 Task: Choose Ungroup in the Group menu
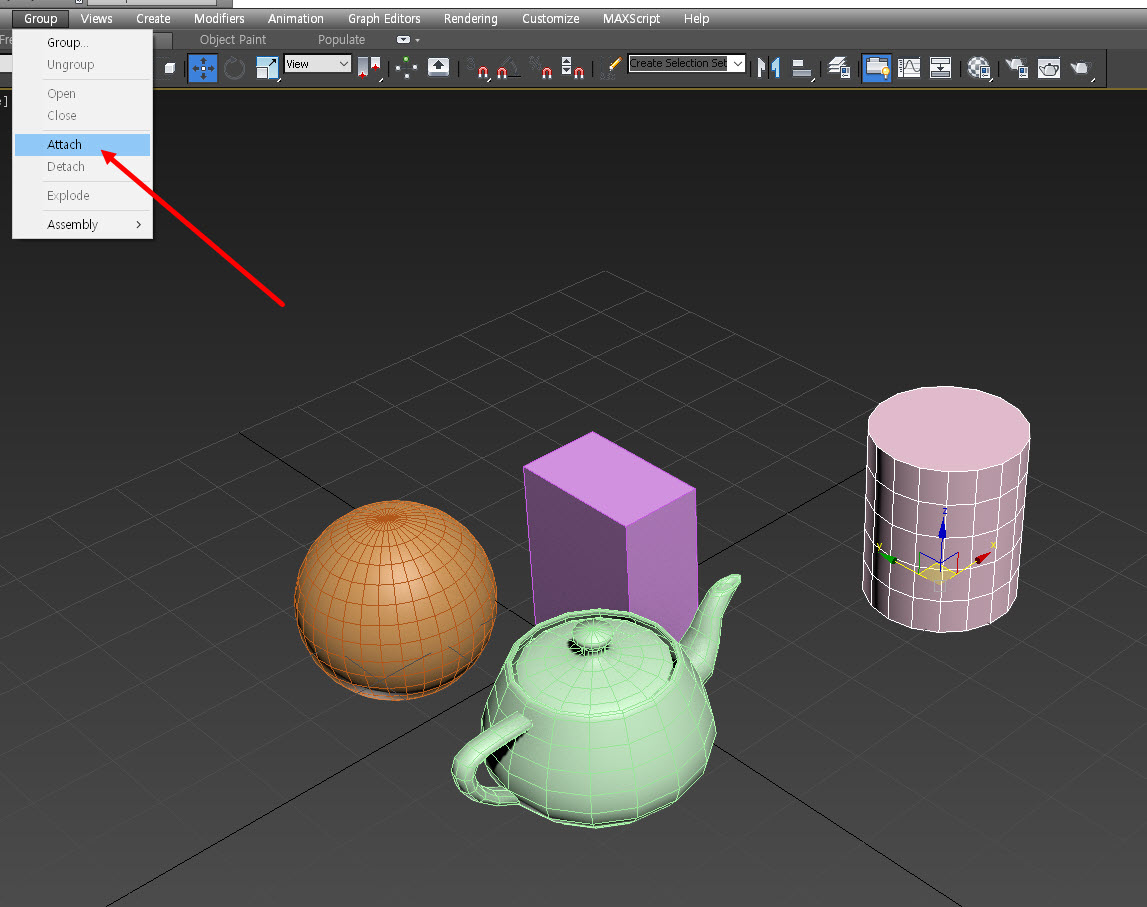point(82,64)
